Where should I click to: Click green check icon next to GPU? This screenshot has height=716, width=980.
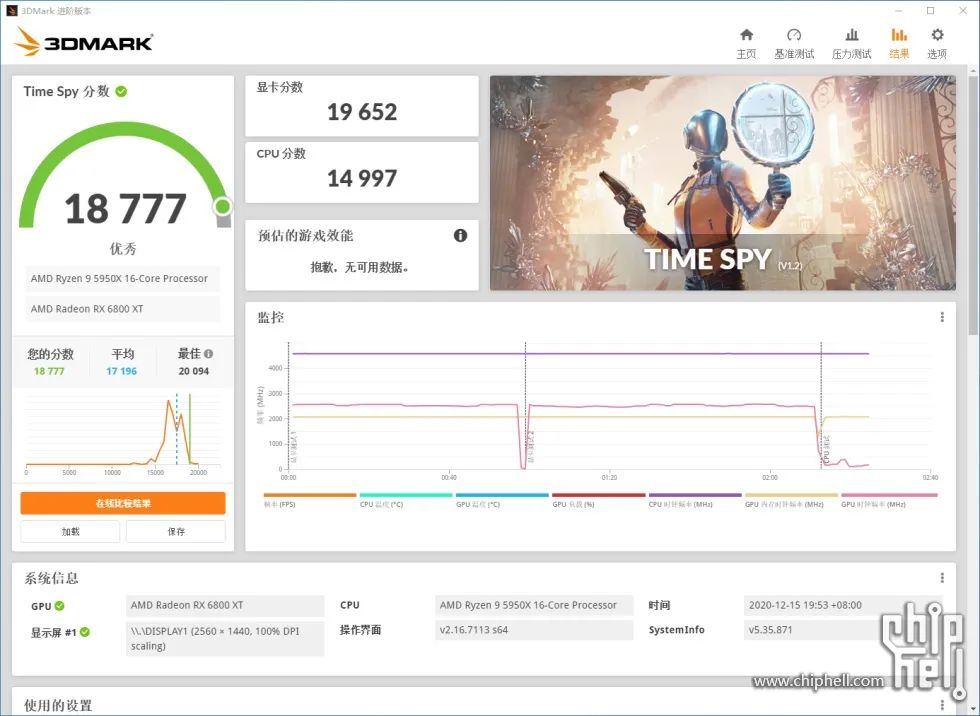click(x=59, y=605)
